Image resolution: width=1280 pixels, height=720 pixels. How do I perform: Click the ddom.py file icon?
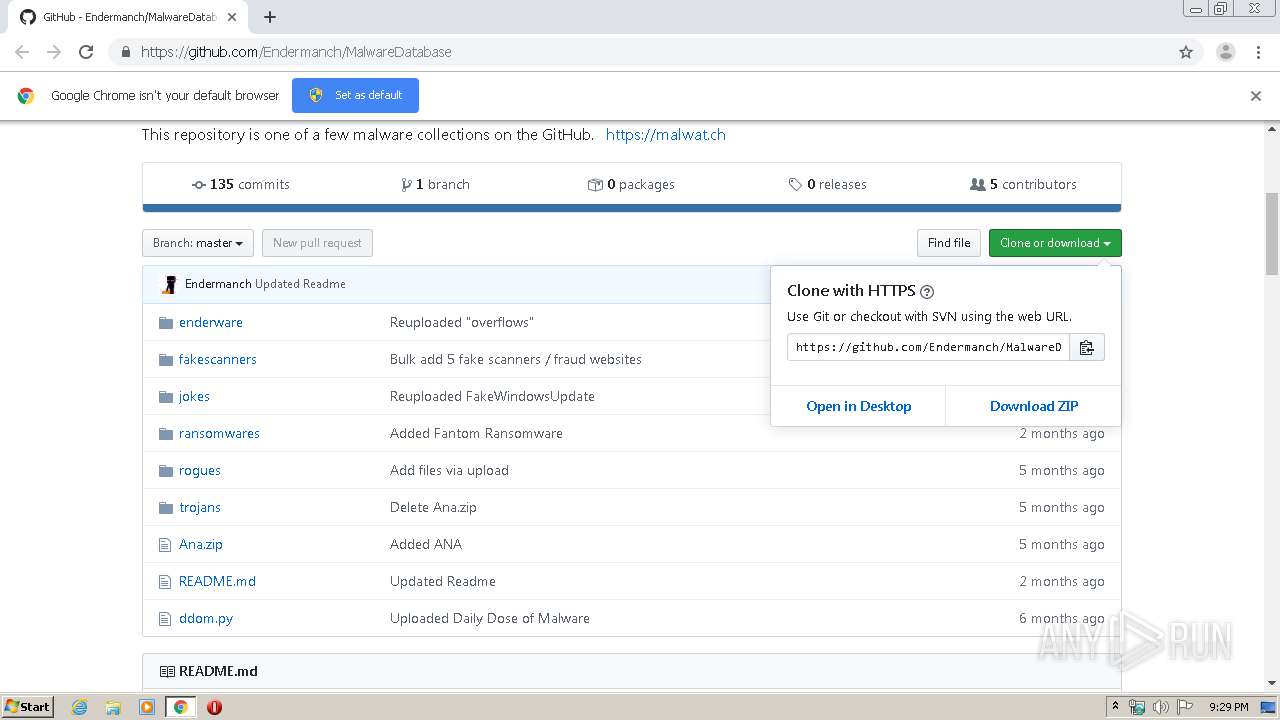[x=166, y=618]
